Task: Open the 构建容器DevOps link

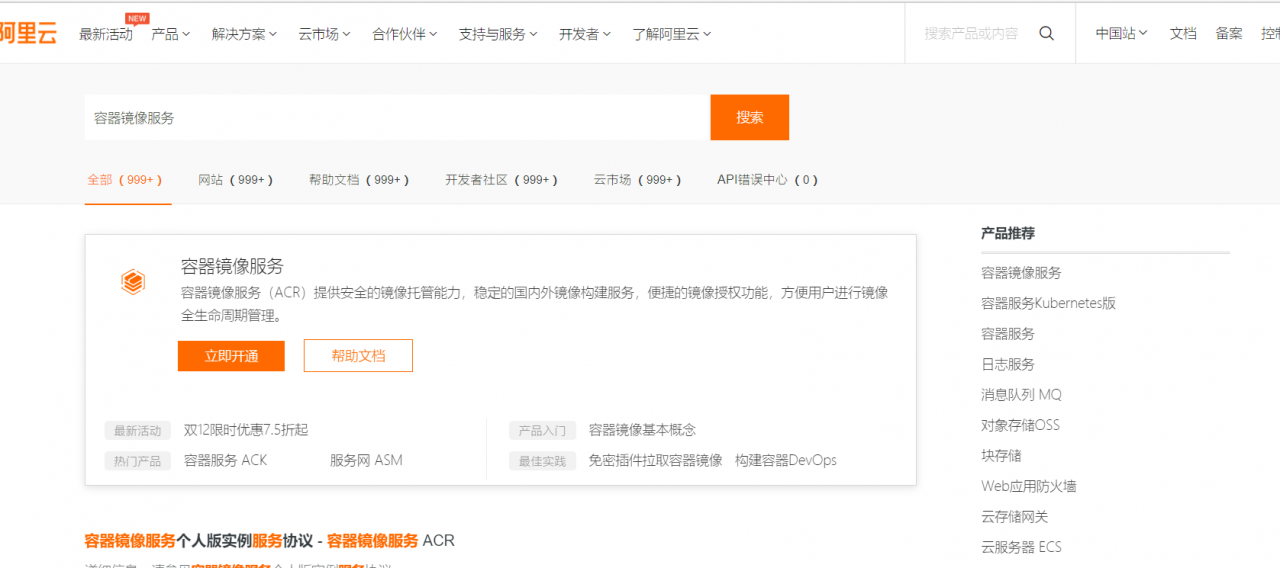Action: point(786,460)
